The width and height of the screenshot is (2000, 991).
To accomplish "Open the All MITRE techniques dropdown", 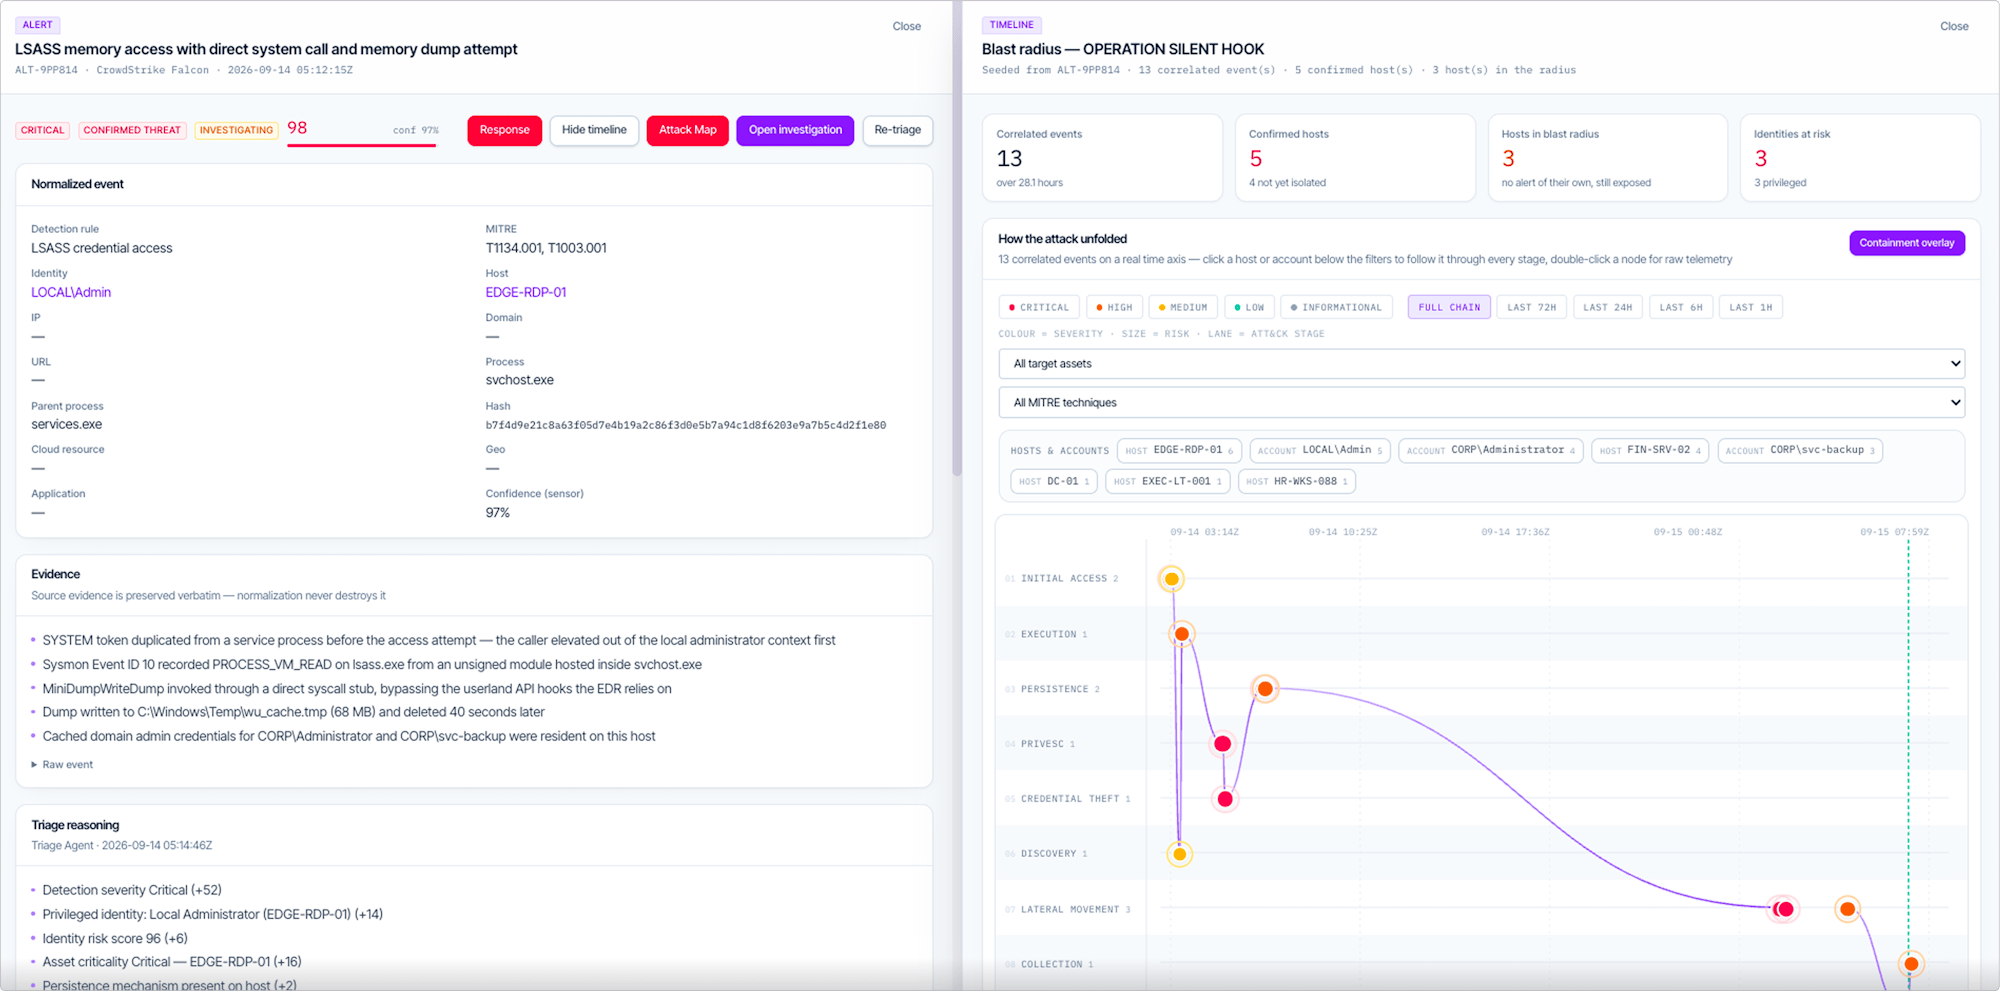I will click(x=1482, y=403).
